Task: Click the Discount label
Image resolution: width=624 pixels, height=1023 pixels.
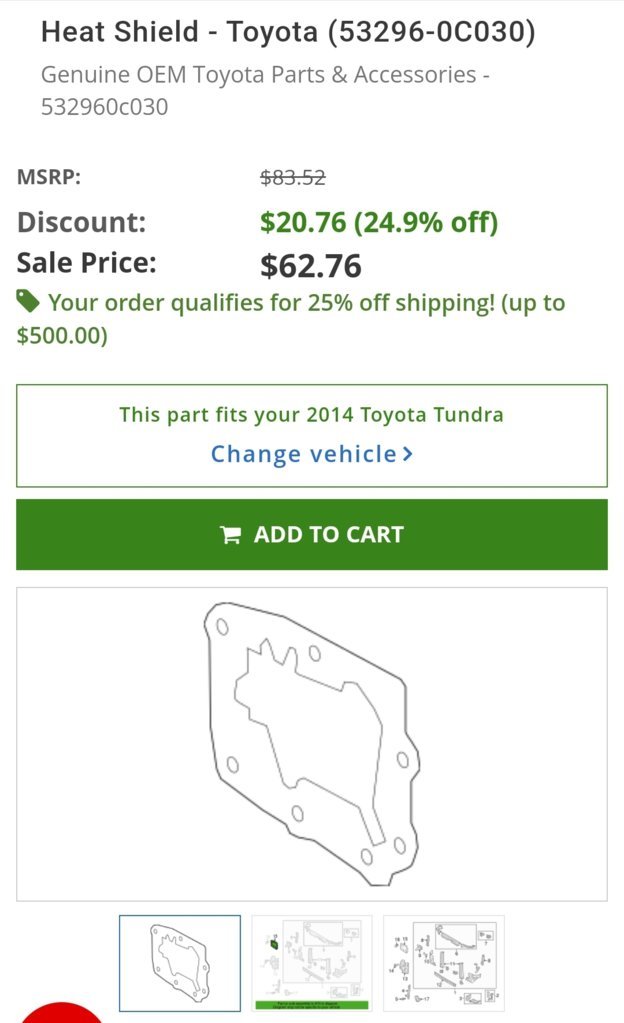Action: (x=82, y=222)
